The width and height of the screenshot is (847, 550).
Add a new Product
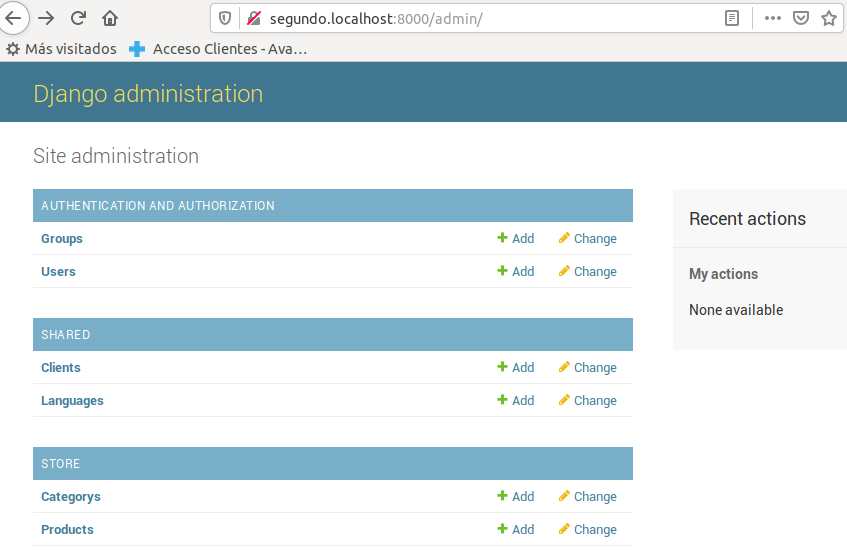tap(516, 530)
